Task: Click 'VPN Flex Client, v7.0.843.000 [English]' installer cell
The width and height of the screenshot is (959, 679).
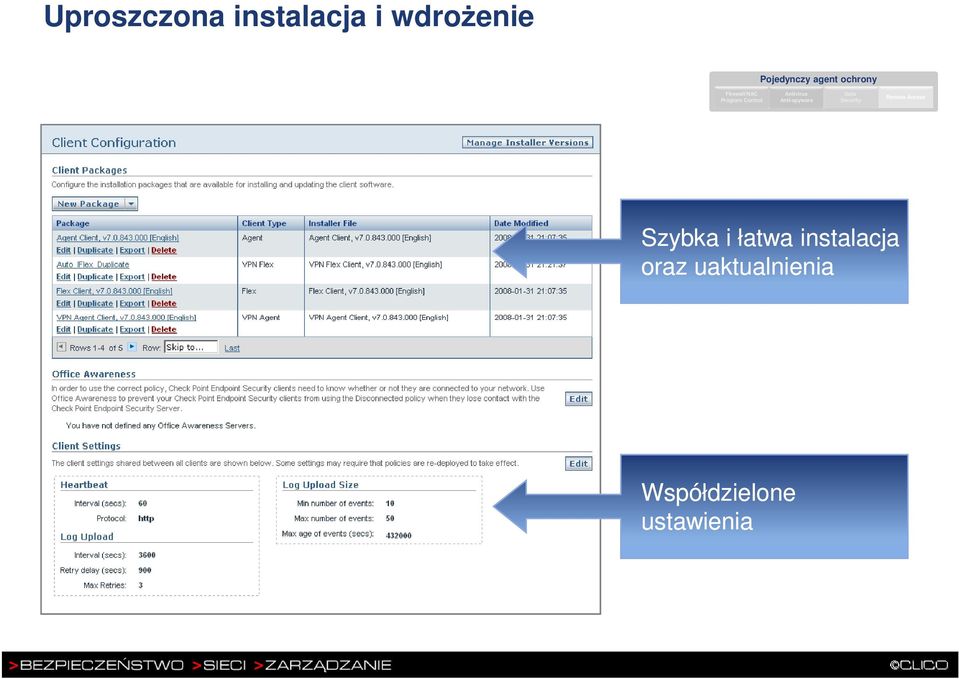Action: 375,264
